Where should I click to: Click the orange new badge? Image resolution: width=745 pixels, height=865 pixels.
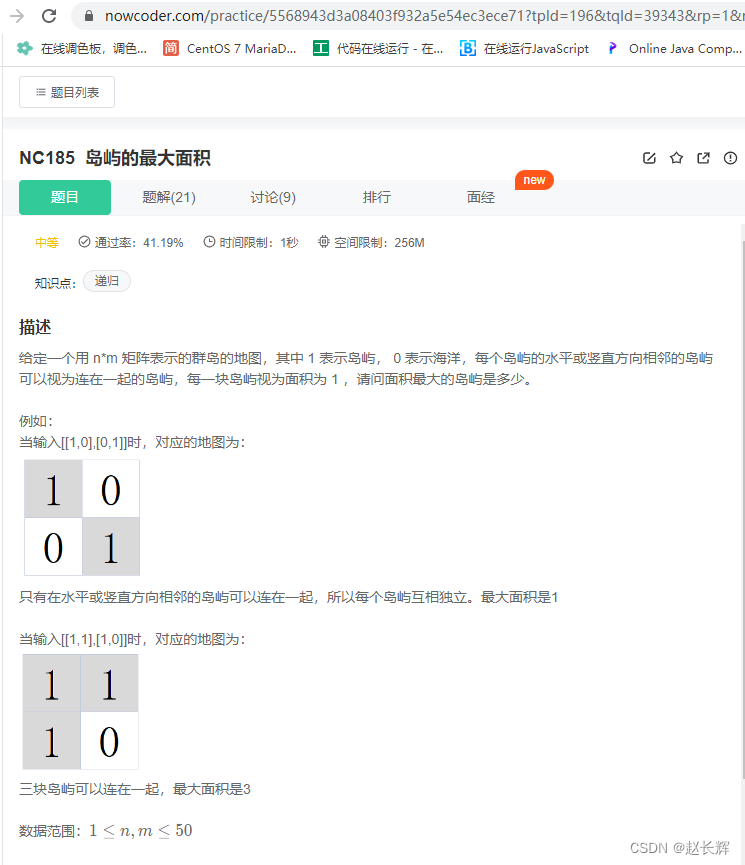(534, 180)
